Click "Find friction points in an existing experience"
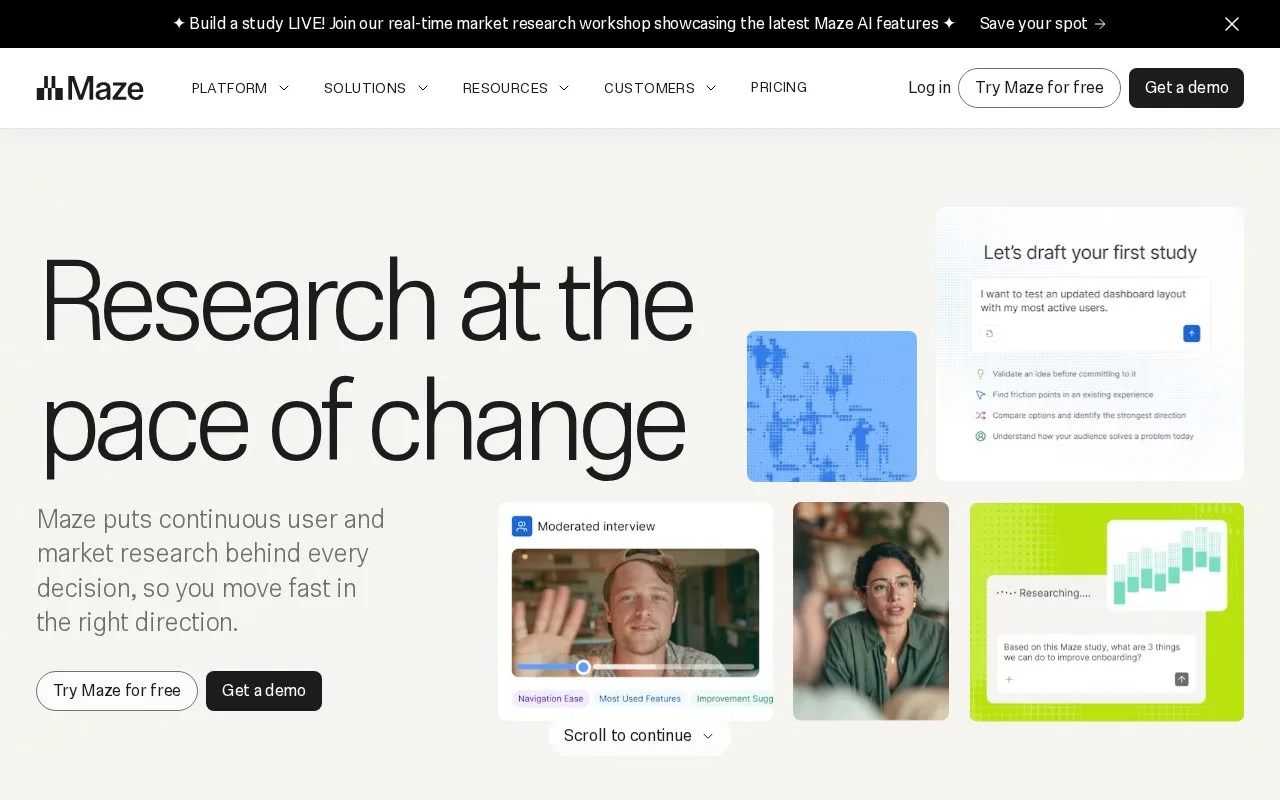The height and width of the screenshot is (800, 1280). click(x=1073, y=395)
